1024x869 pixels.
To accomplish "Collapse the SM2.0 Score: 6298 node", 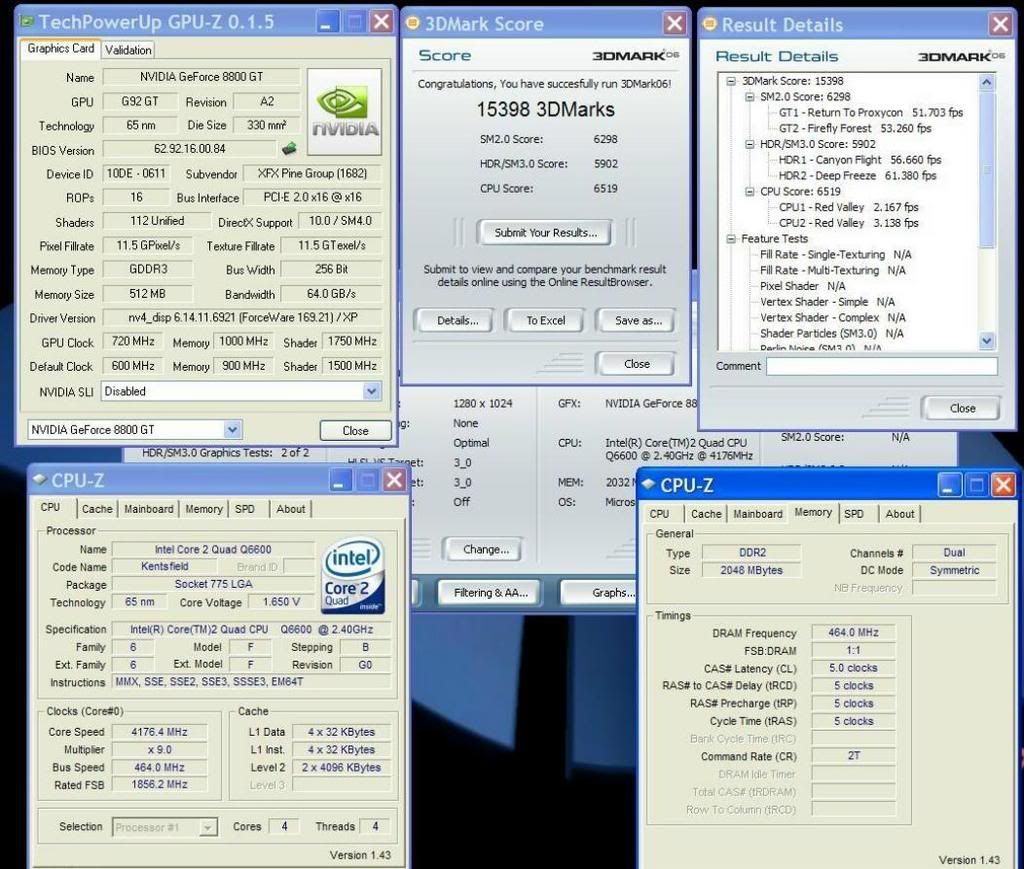I will [x=750, y=97].
